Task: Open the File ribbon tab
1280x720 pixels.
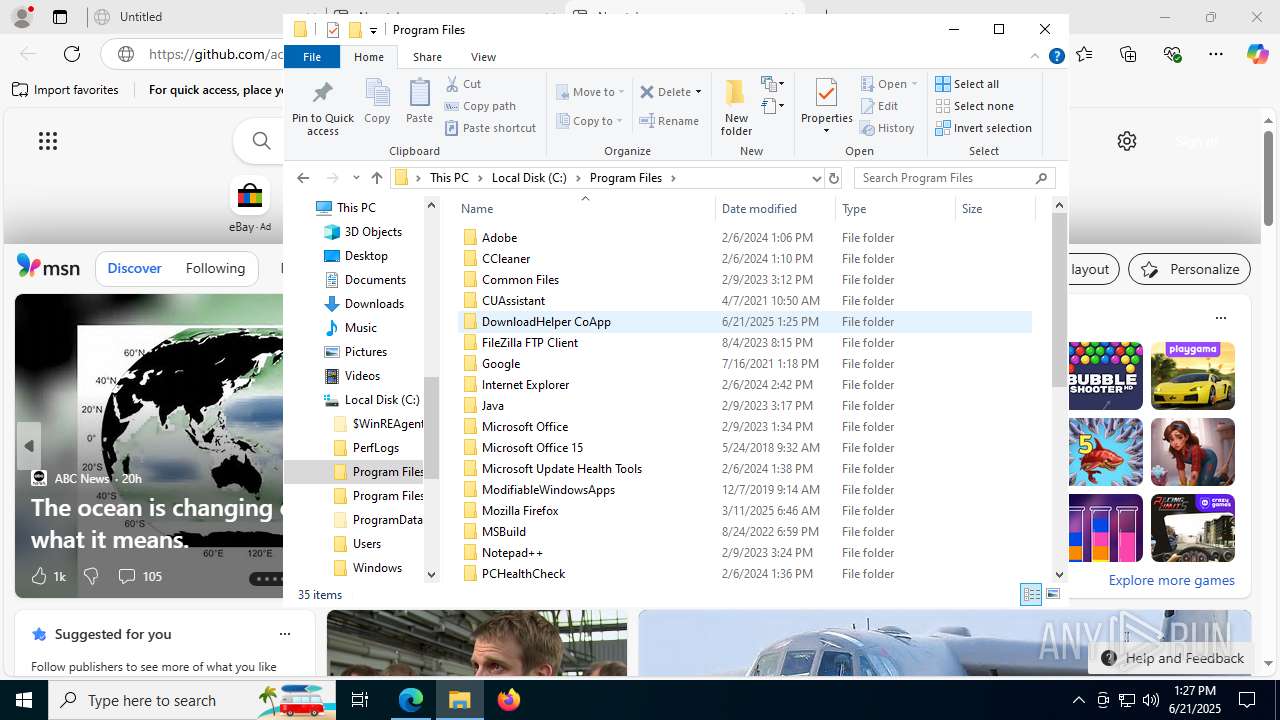Action: (312, 57)
